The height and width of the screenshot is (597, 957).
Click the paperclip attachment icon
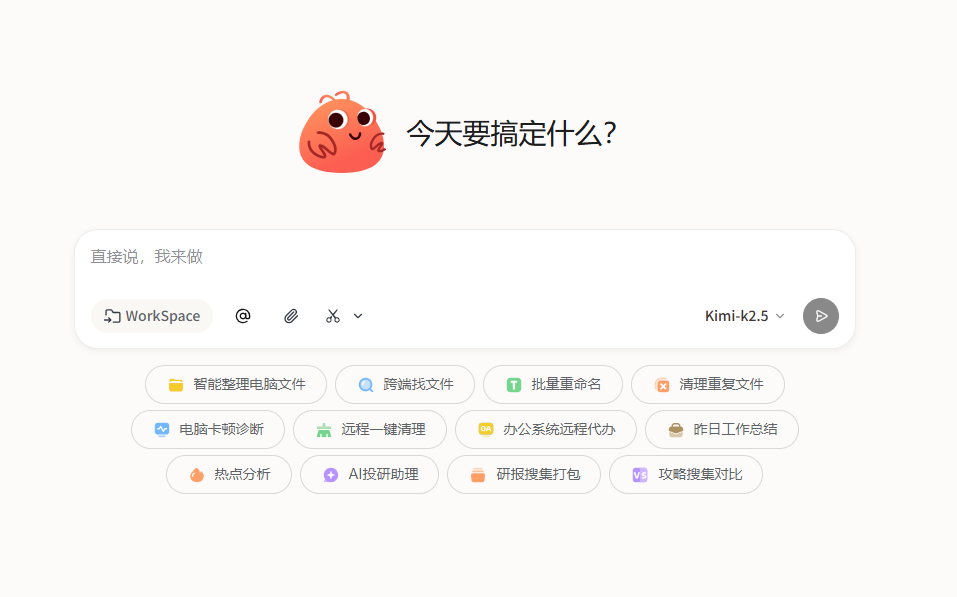coord(291,316)
